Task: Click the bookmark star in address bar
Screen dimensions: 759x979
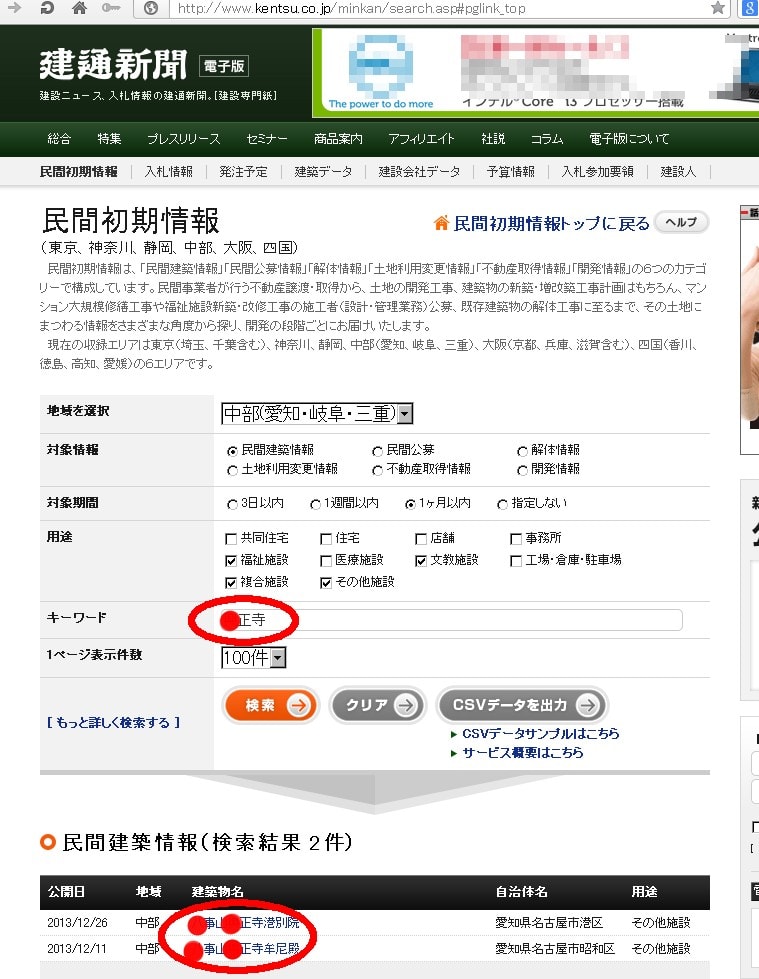Action: (718, 8)
